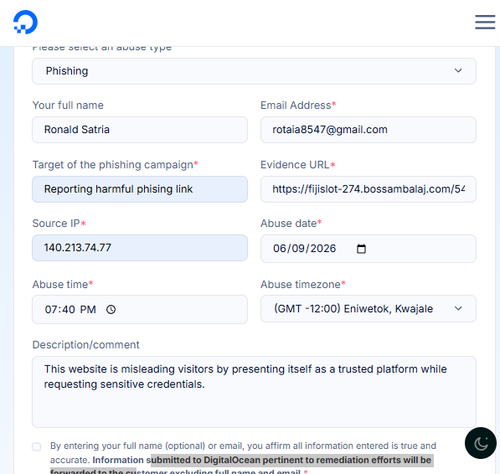This screenshot has width=500, height=474.
Task: Expand the Phishing abuse type dropdown
Action: click(x=254, y=71)
